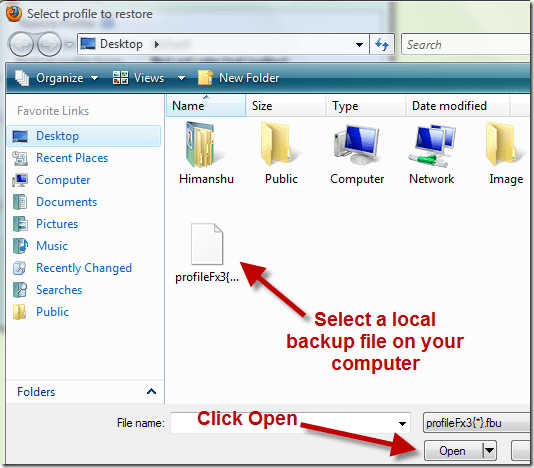Sort by the Name column header
This screenshot has height=468, width=534.
(206, 106)
